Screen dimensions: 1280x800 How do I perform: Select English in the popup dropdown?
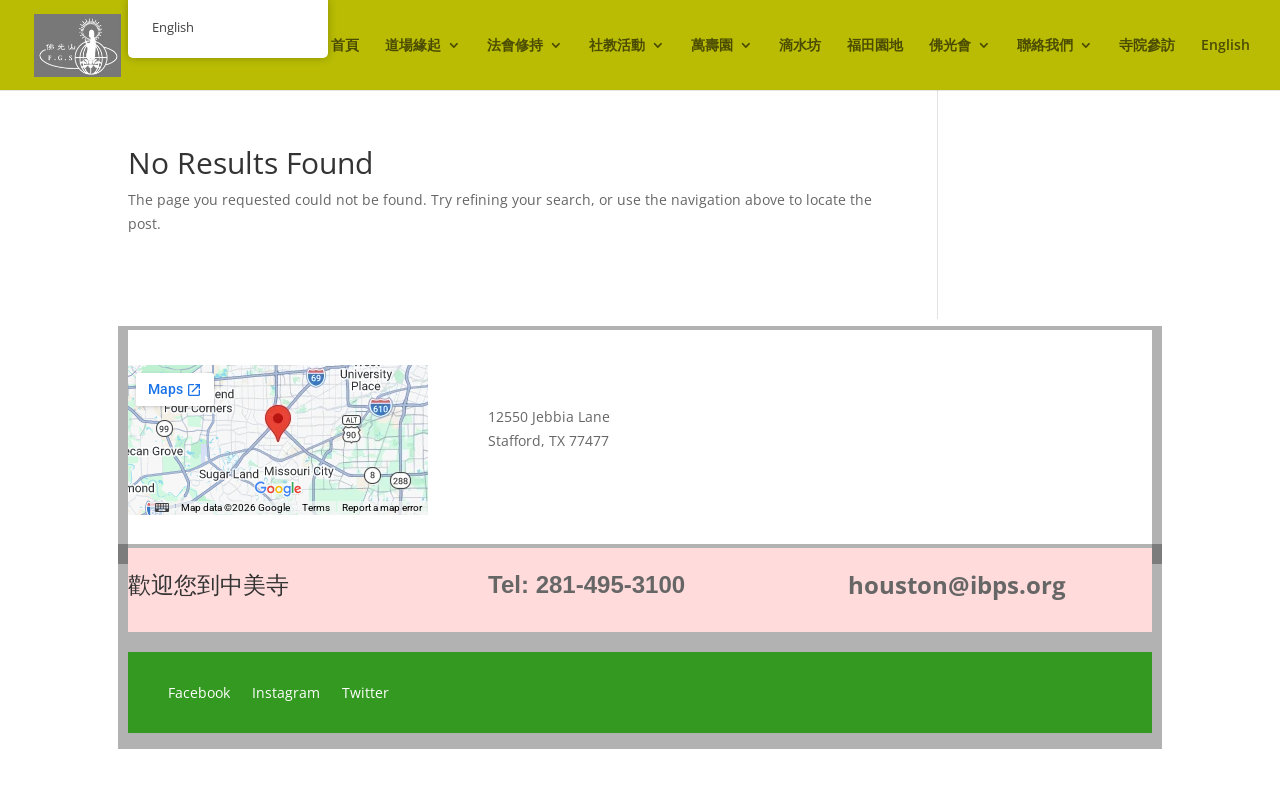(173, 27)
